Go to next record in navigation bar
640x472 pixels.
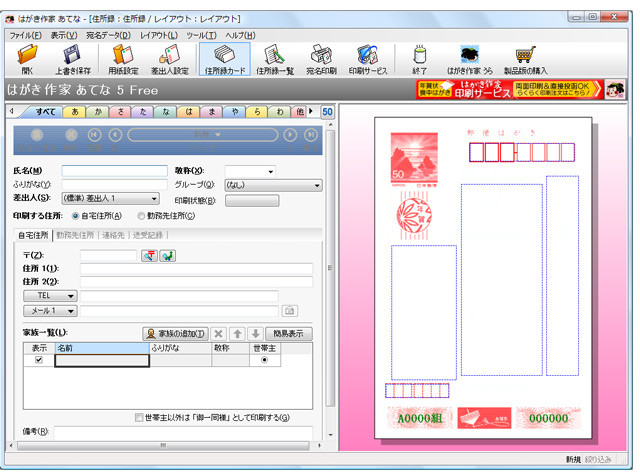[290, 134]
